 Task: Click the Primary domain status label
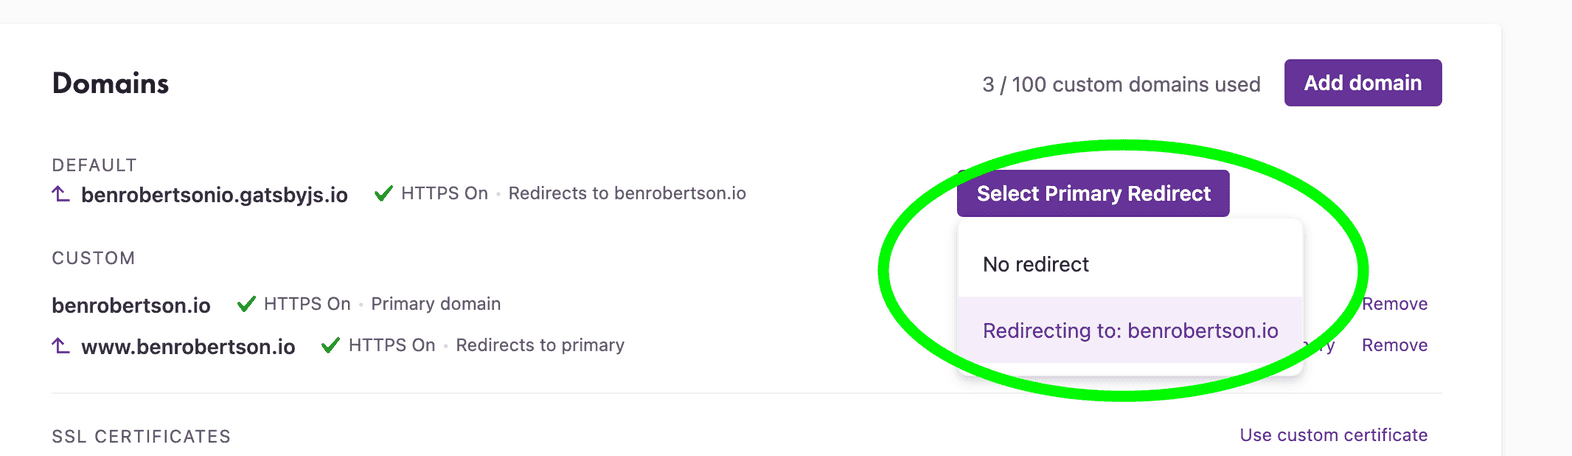coord(436,304)
